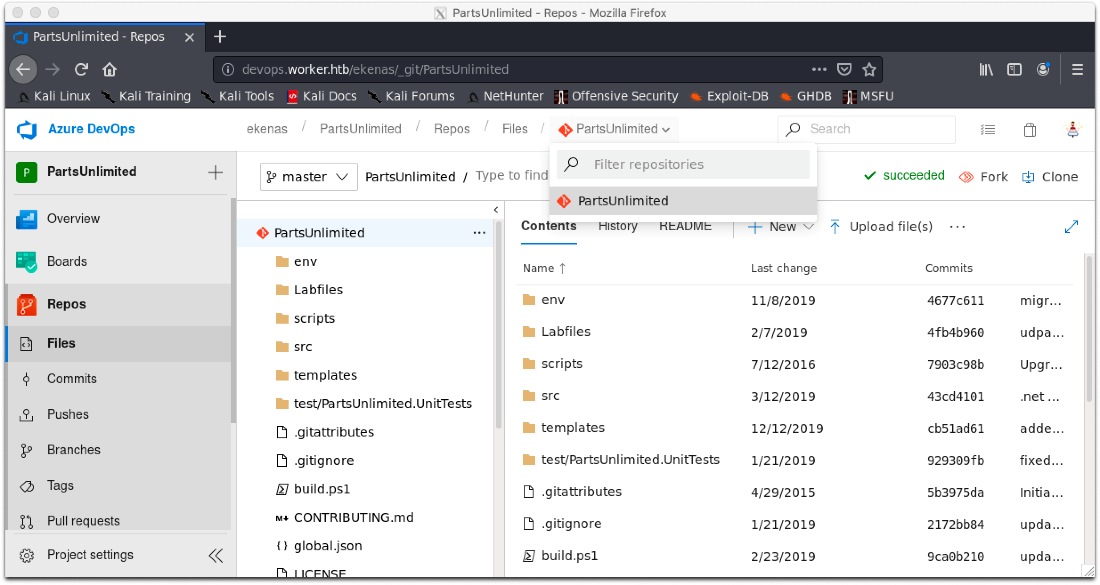Open test/PartsUnlimited.UnitTests in the contents table

click(x=631, y=460)
